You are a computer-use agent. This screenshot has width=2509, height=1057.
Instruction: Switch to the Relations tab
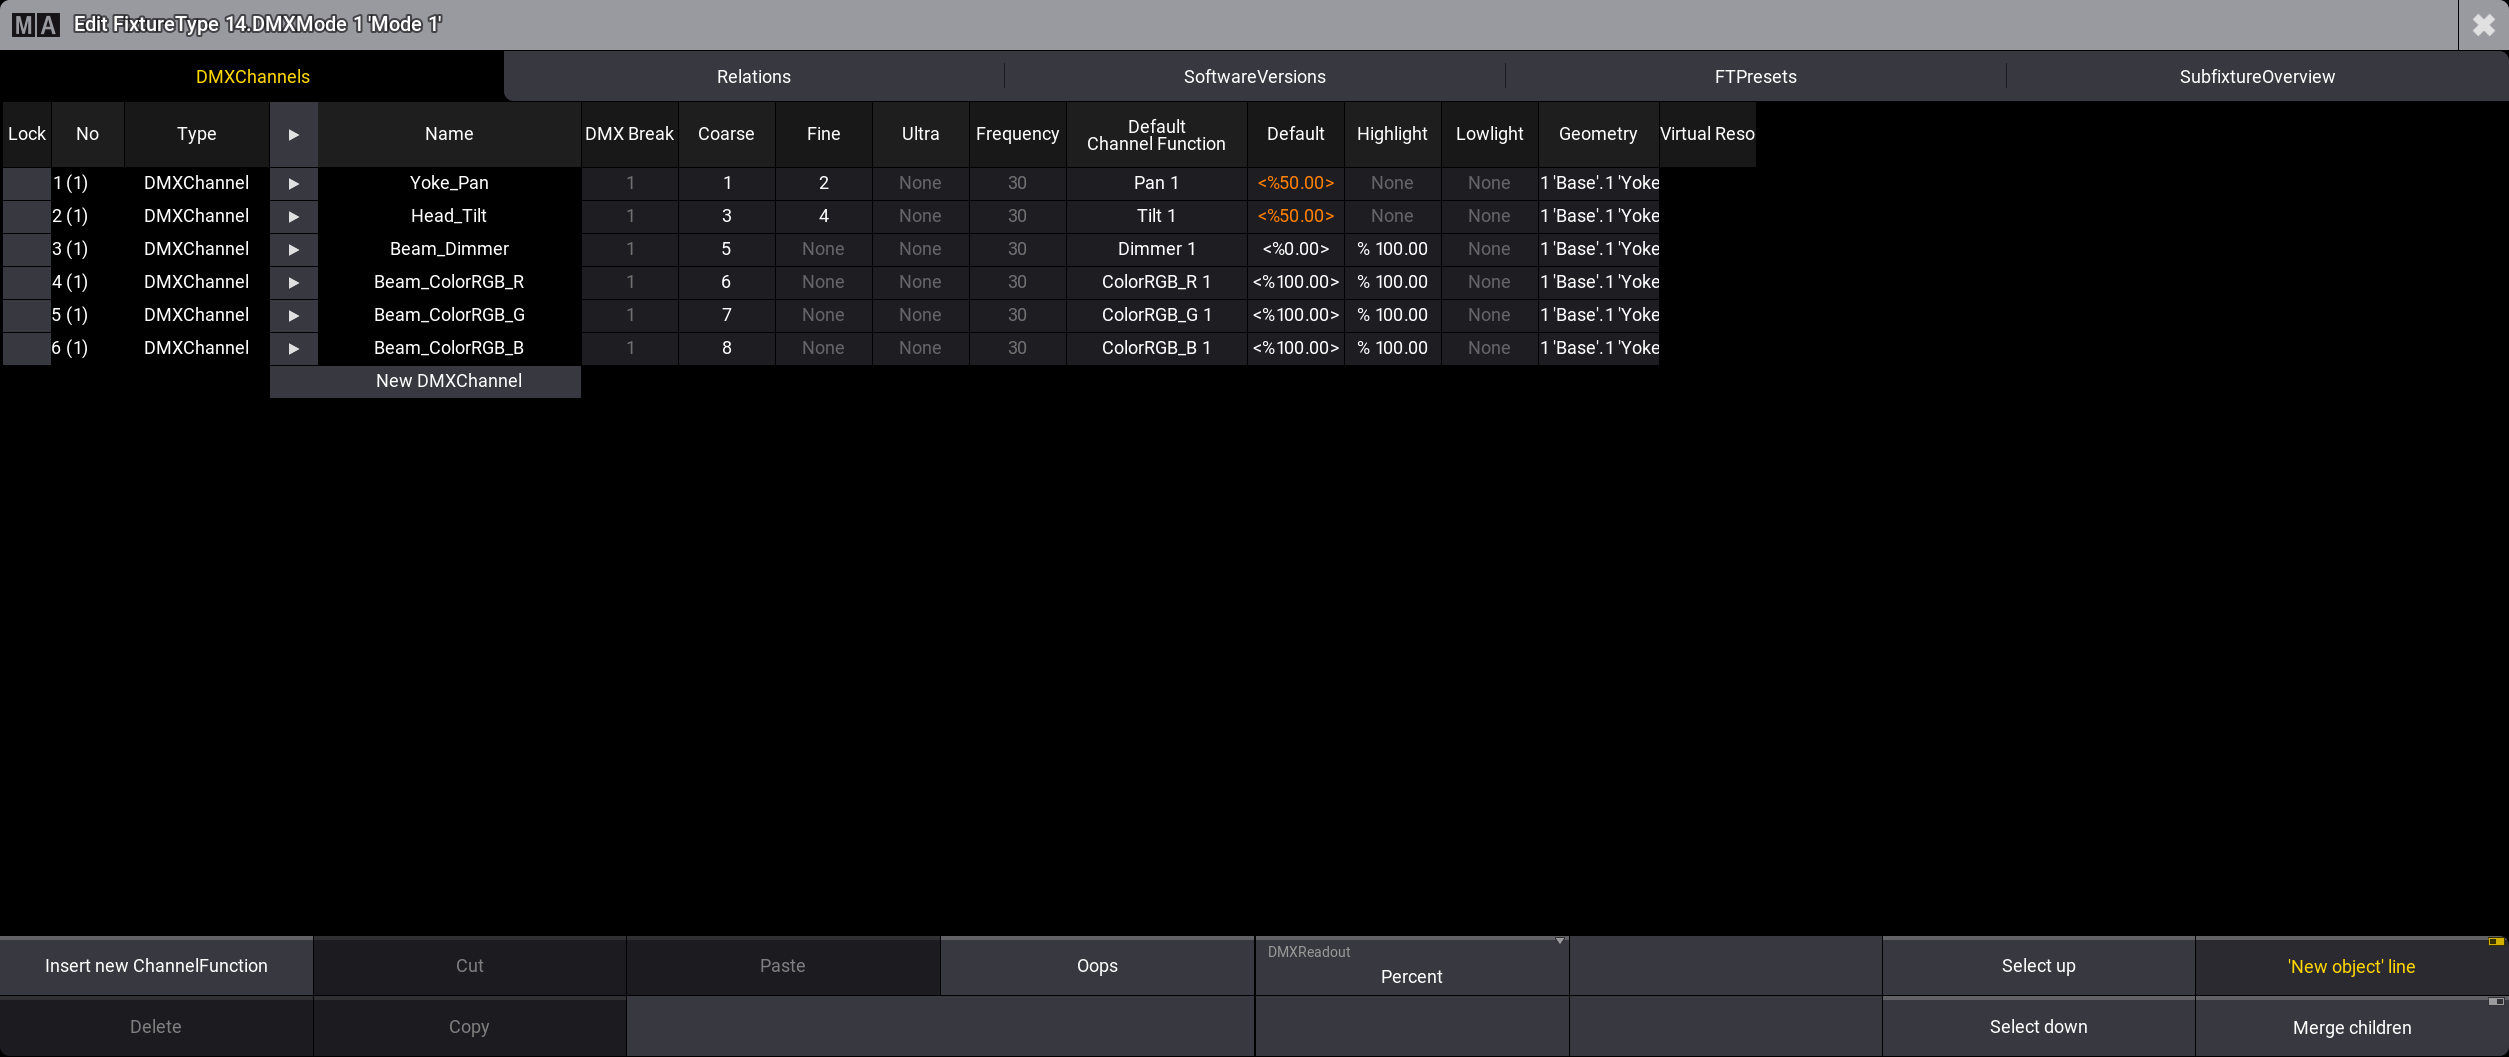tap(753, 77)
